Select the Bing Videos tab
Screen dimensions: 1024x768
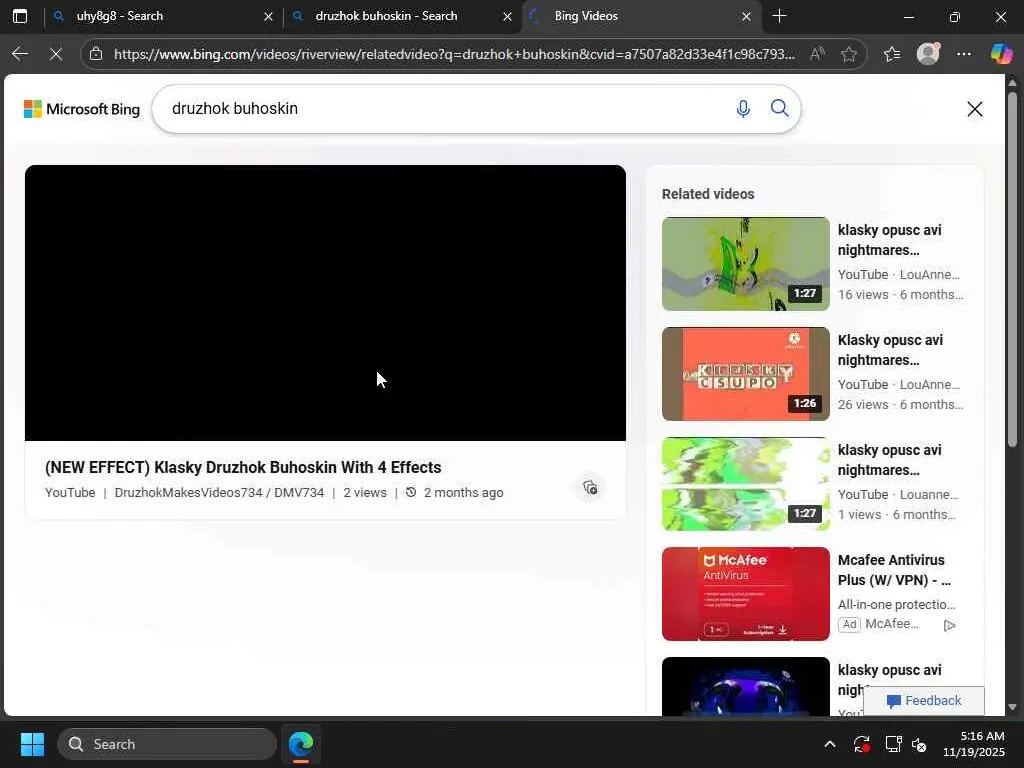[640, 16]
